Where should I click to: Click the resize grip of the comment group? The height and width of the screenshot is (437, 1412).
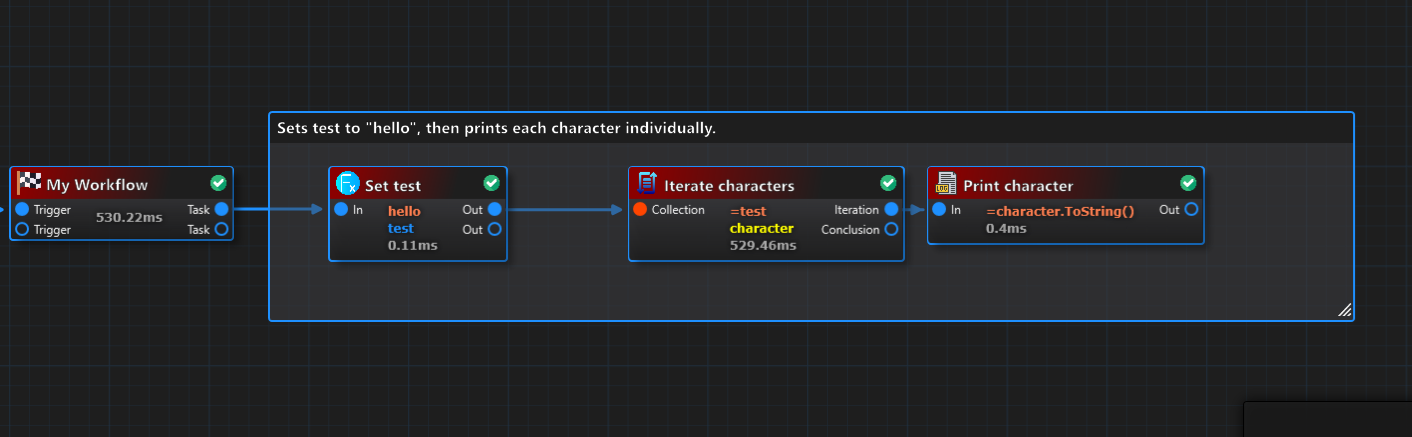click(1345, 311)
